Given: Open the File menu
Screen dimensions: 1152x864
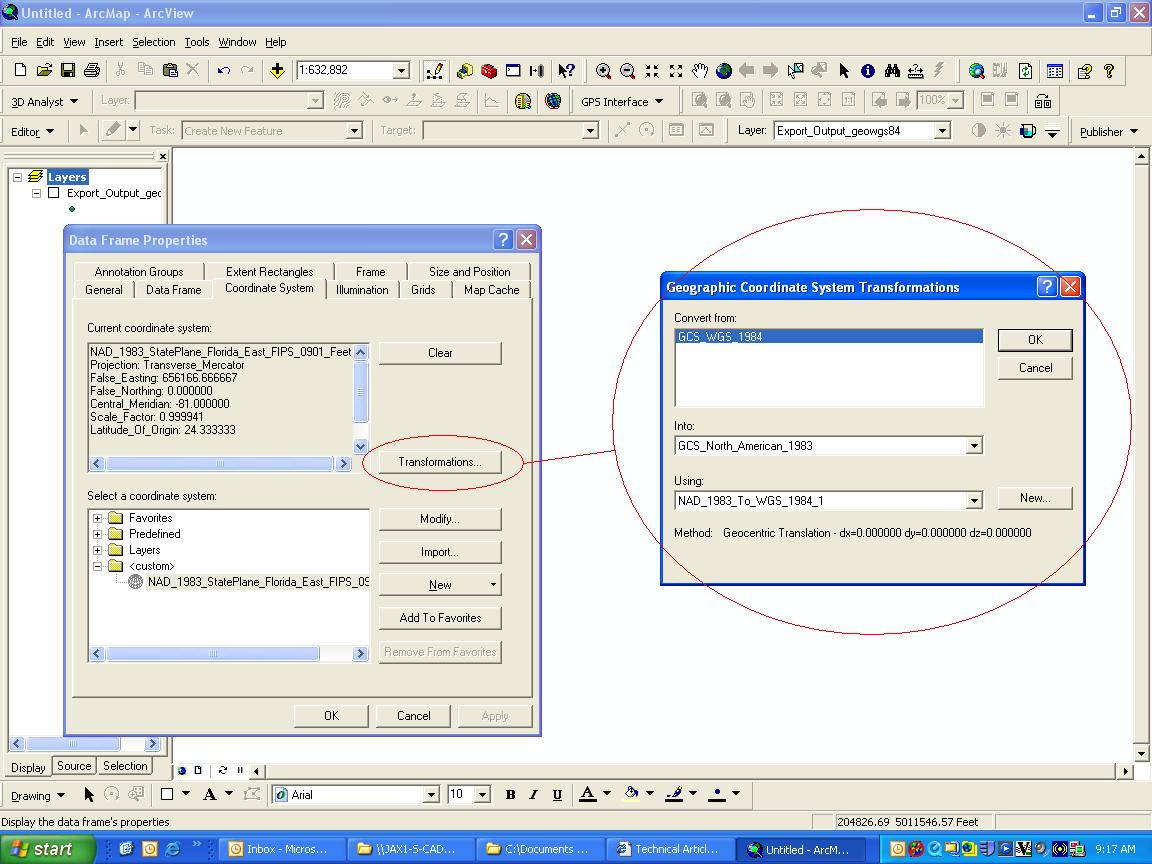Looking at the screenshot, I should tap(19, 42).
